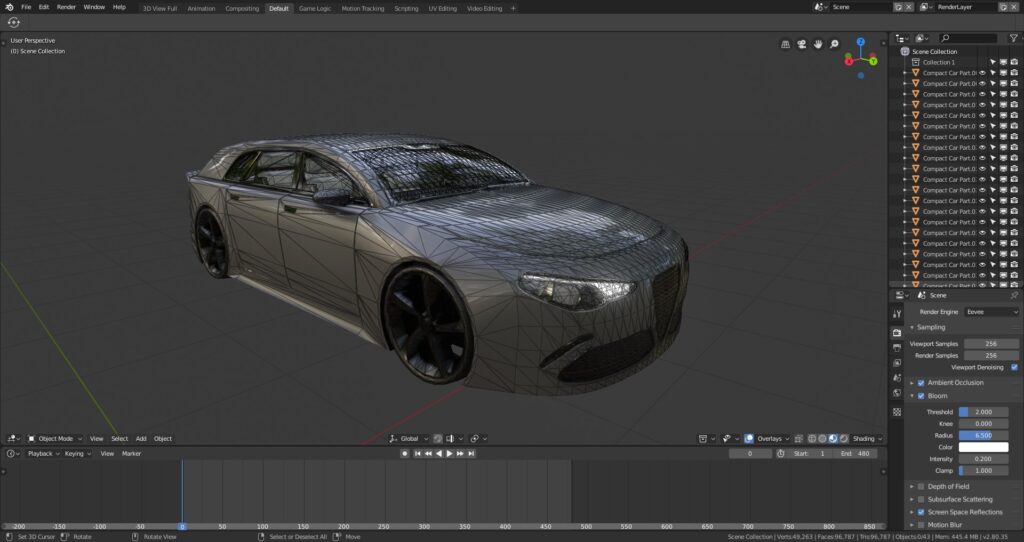This screenshot has width=1024, height=542.
Task: Enable Depth of Field checkbox
Action: tap(921, 486)
